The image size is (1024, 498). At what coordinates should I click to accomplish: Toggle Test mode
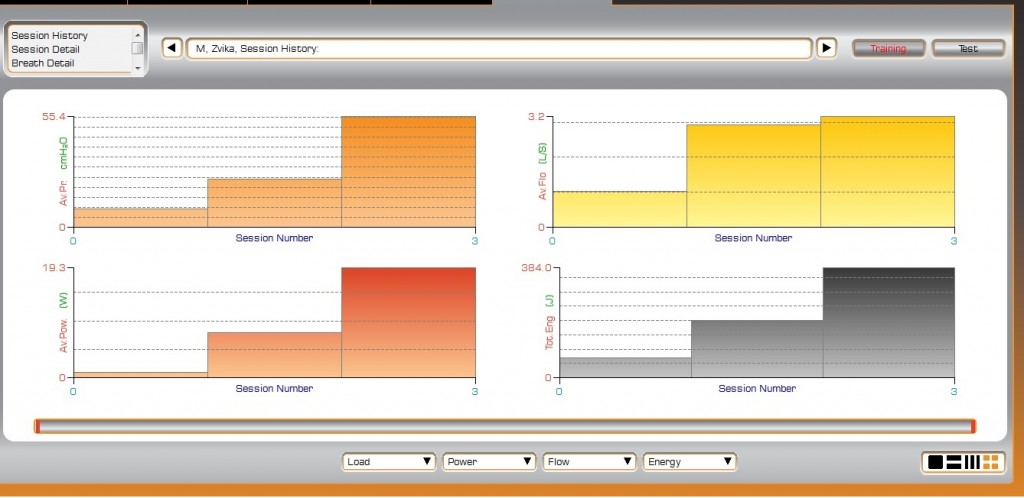coord(968,48)
